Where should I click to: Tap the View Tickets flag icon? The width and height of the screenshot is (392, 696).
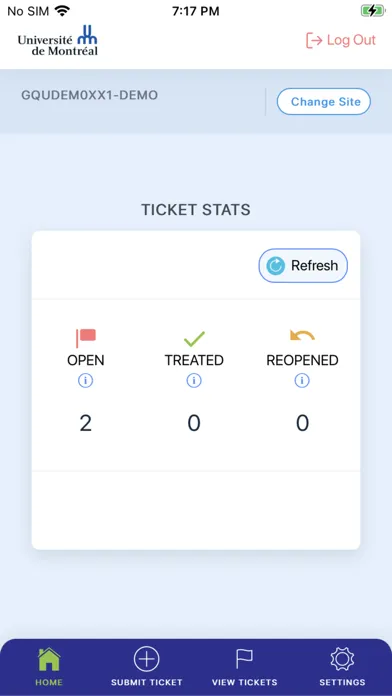[244, 659]
